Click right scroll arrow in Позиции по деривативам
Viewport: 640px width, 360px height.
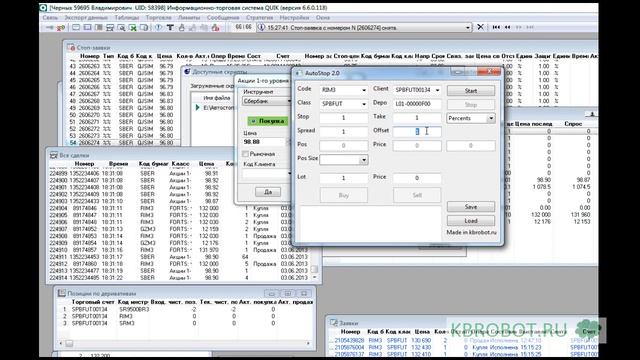[x=309, y=344]
